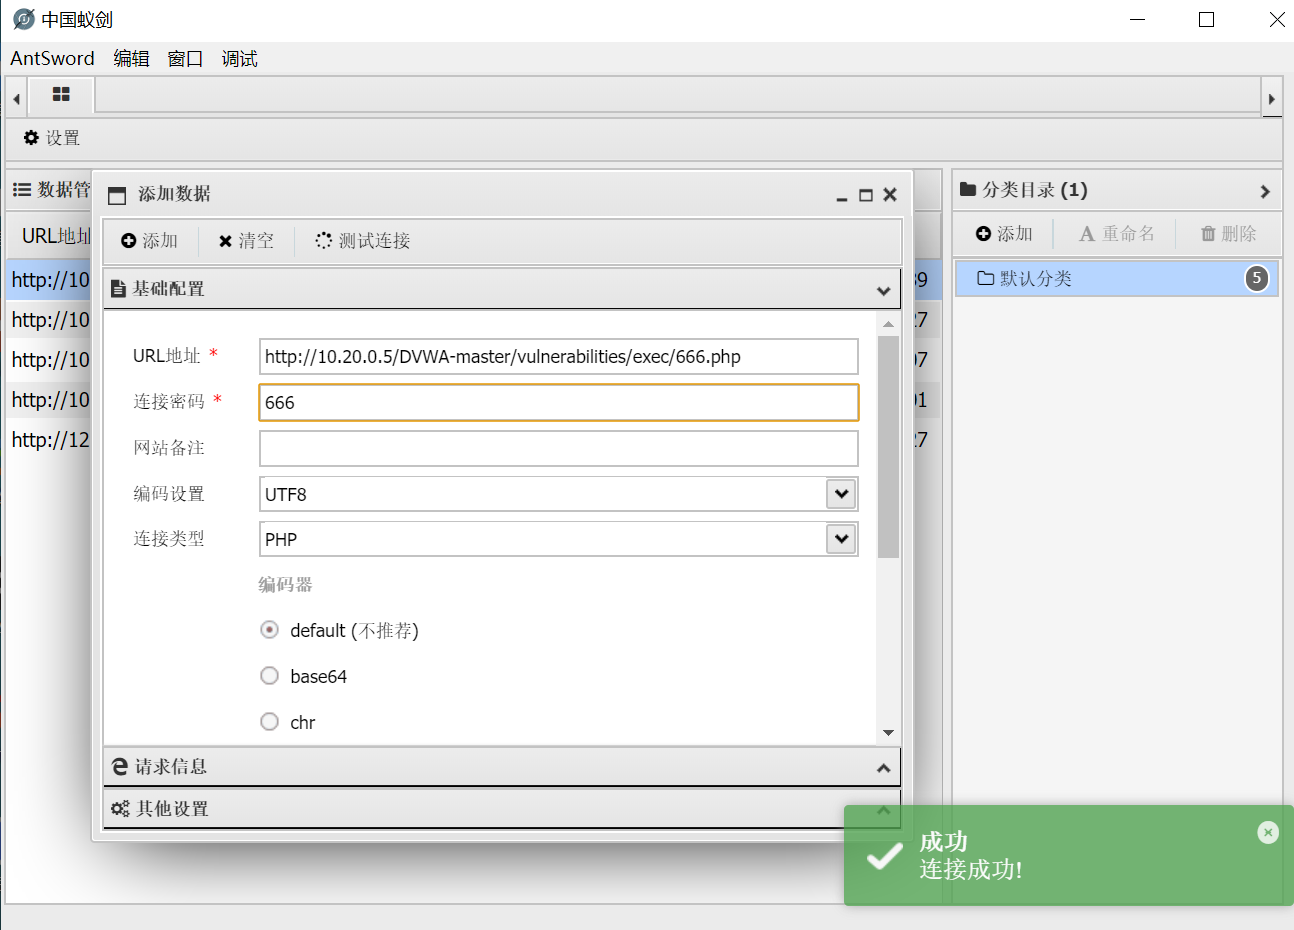Click the 请求信息 browser icon

coord(120,767)
